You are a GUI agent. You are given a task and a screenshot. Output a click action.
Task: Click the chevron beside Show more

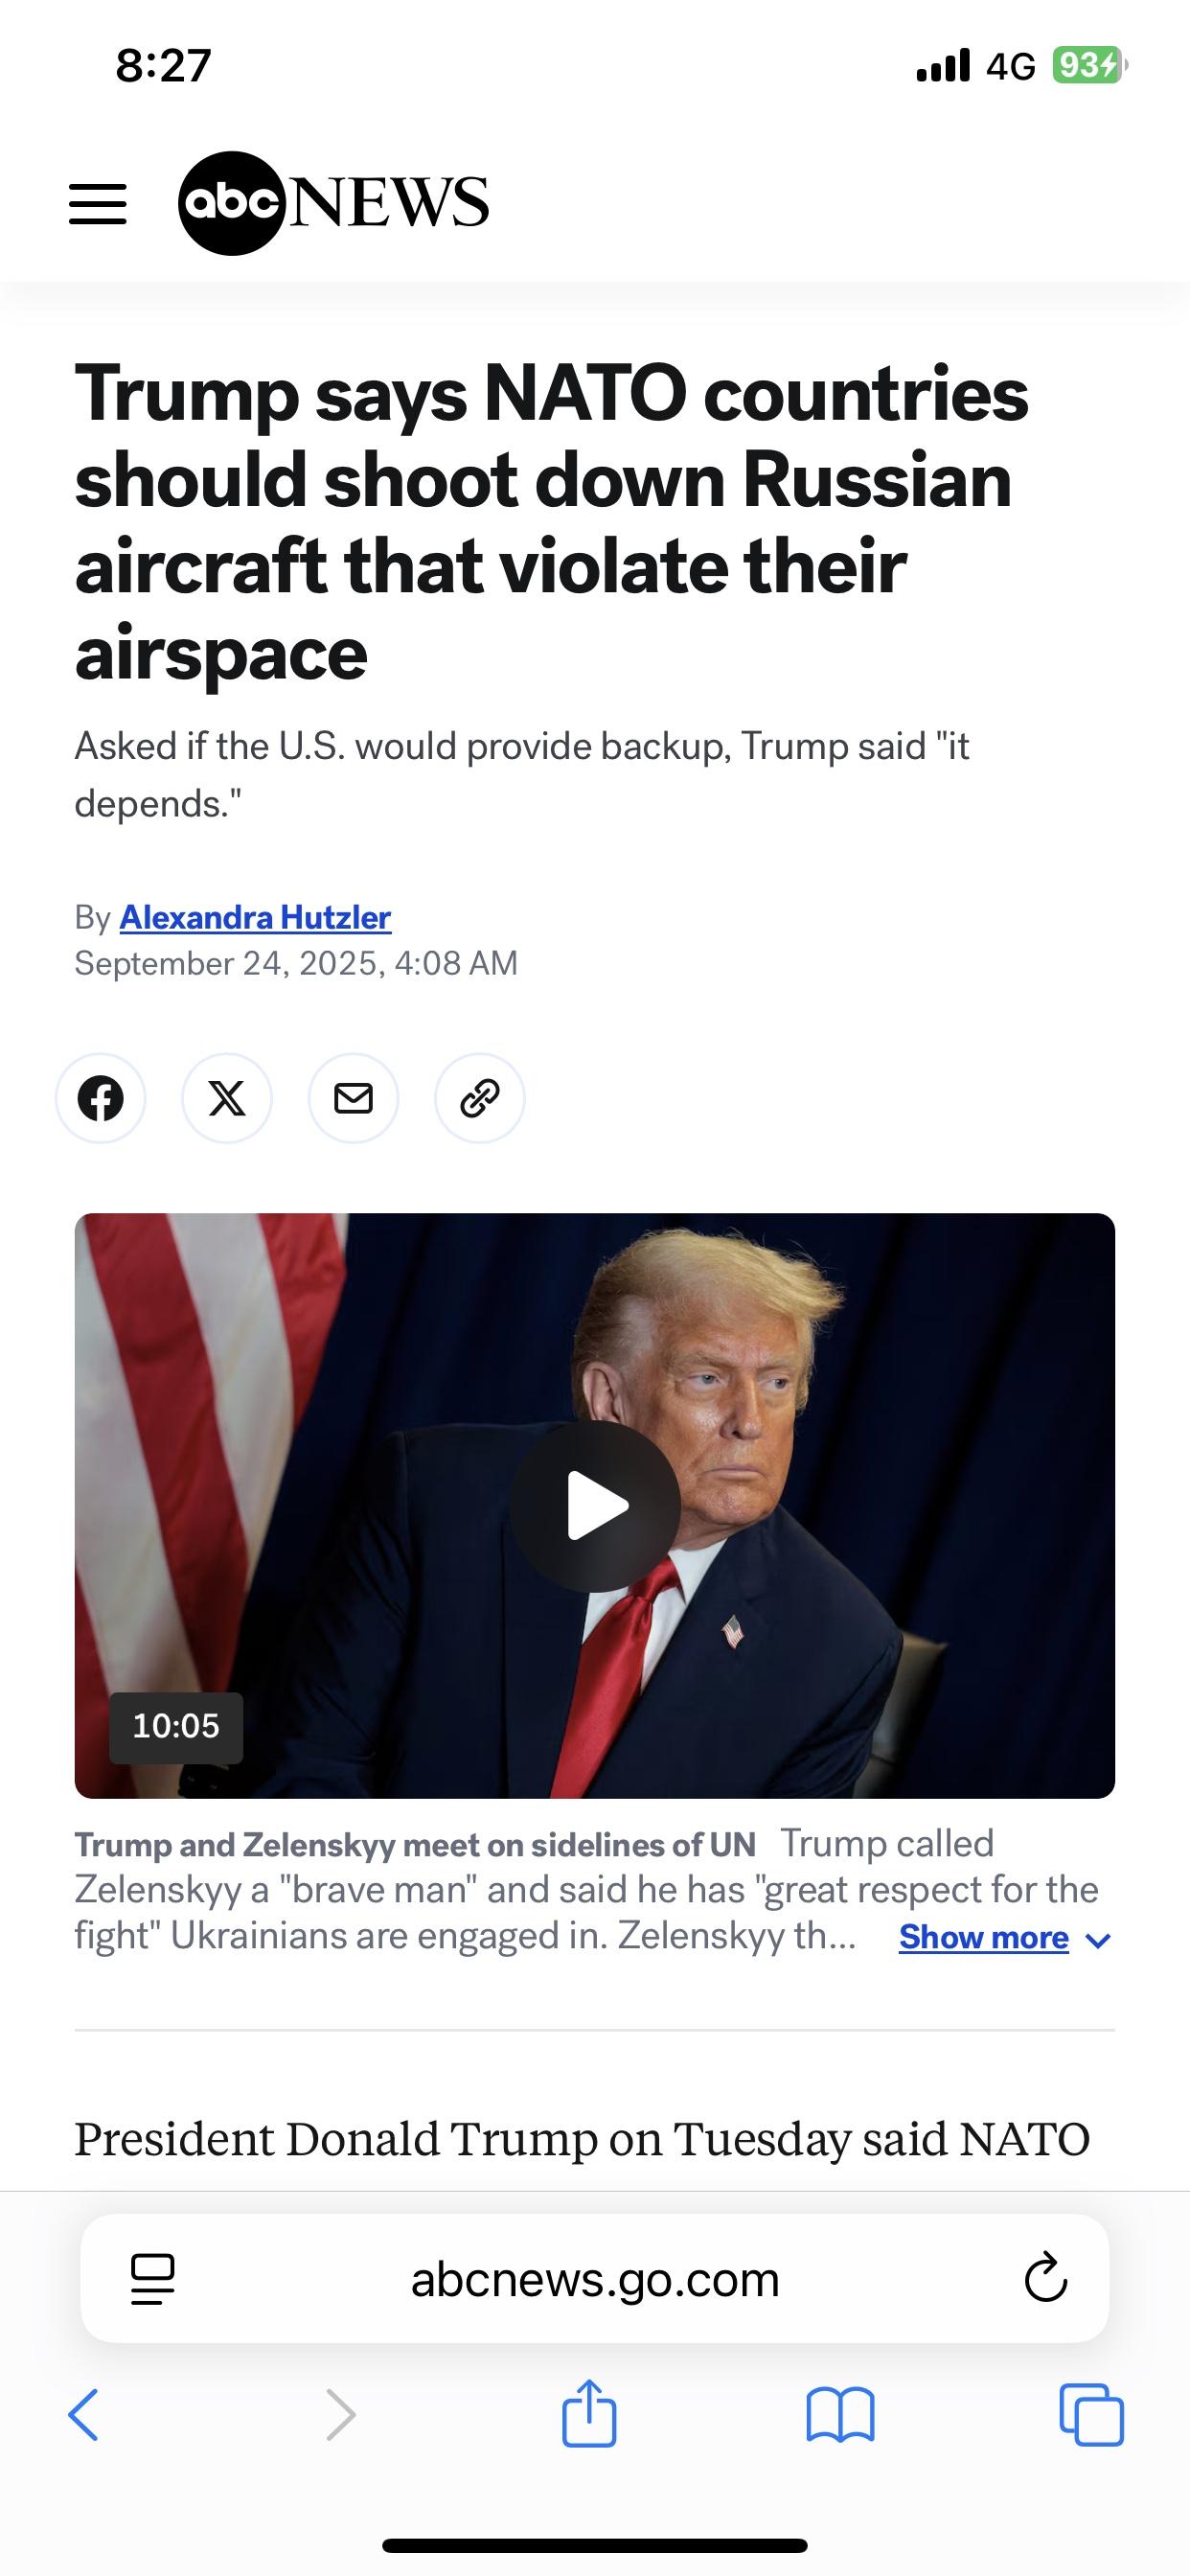[1098, 1941]
